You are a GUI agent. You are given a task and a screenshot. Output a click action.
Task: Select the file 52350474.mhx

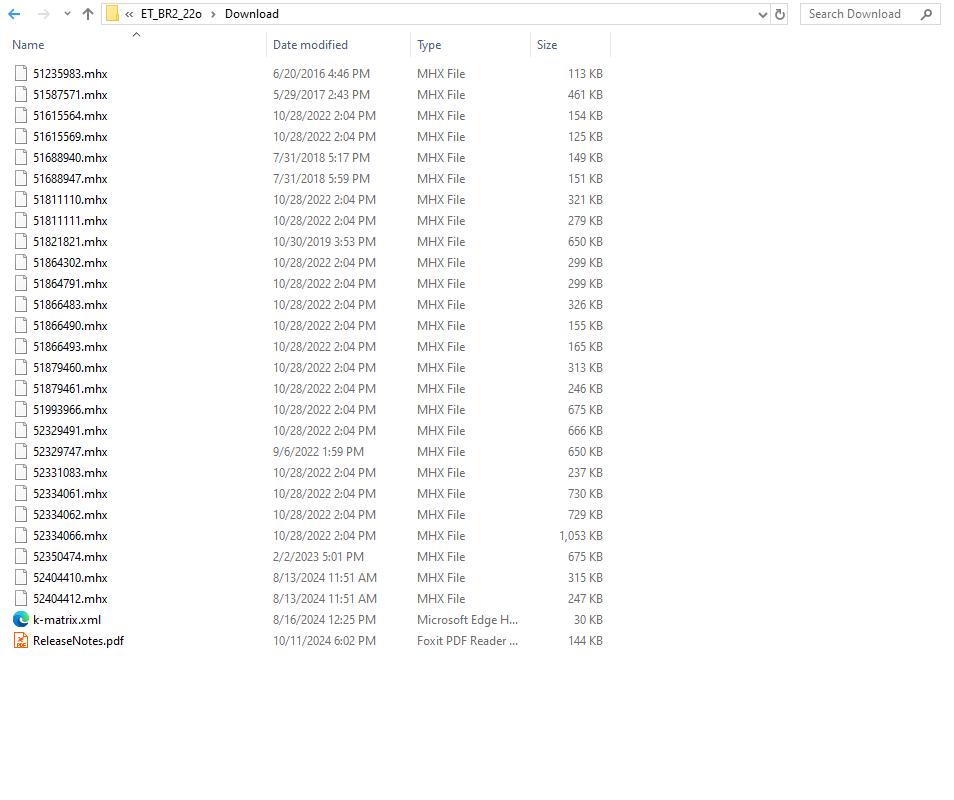68,556
